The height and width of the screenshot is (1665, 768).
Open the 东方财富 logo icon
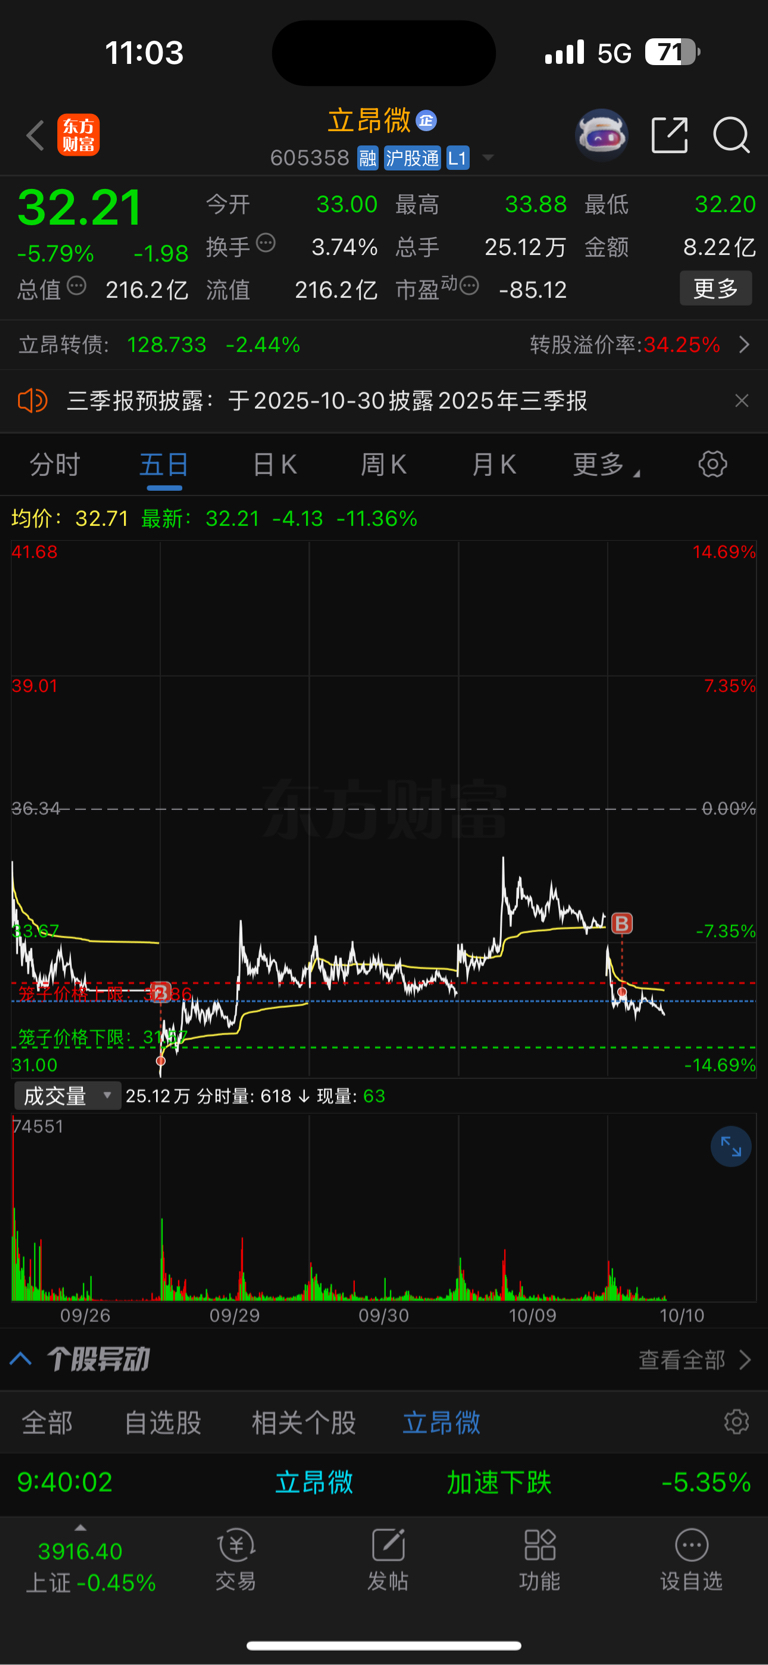pyautogui.click(x=78, y=135)
